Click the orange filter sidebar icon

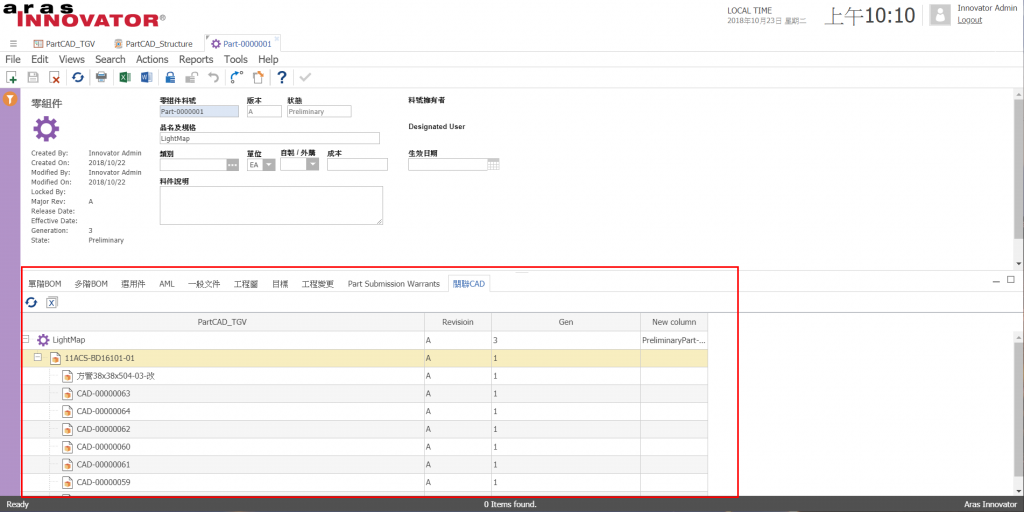click(x=10, y=100)
